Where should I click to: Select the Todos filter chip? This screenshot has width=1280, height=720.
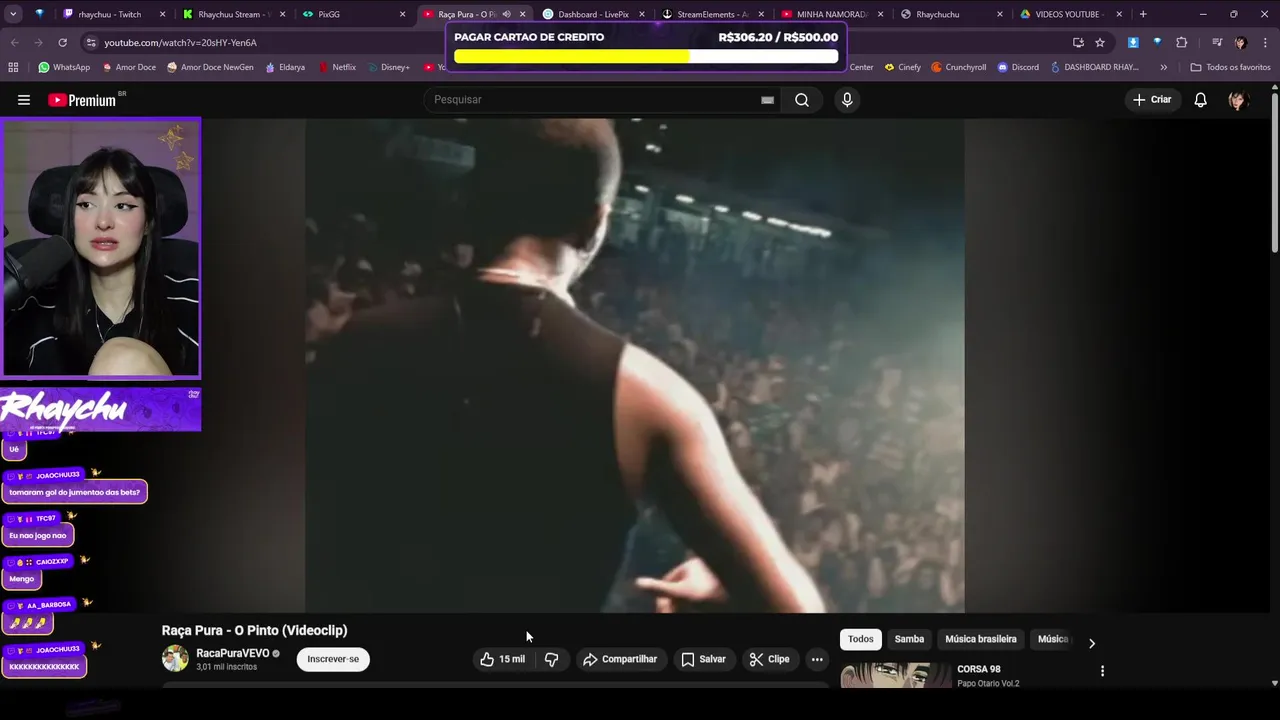tap(861, 639)
